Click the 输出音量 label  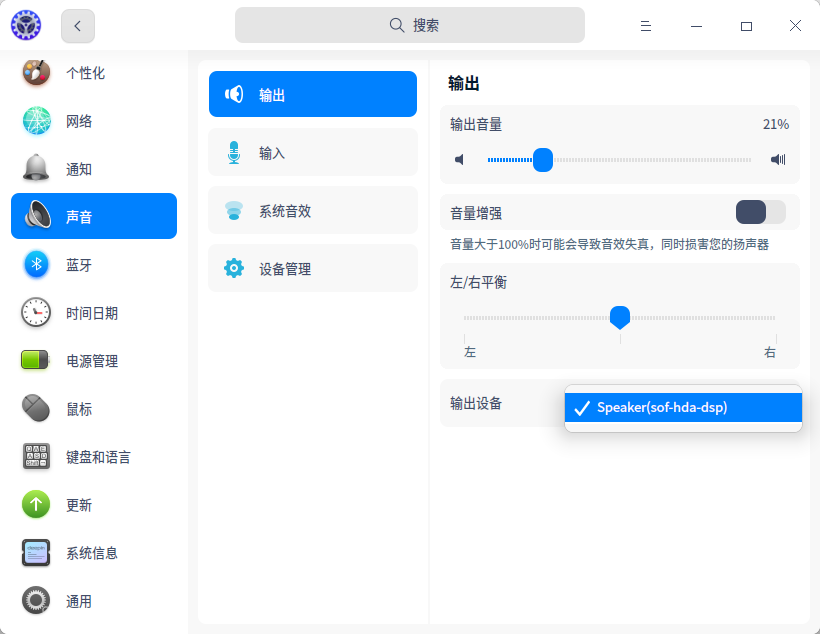pyautogui.click(x=476, y=124)
